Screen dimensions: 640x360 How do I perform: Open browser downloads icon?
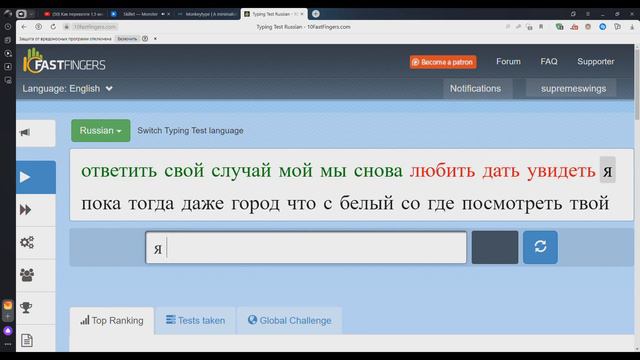coord(632,27)
